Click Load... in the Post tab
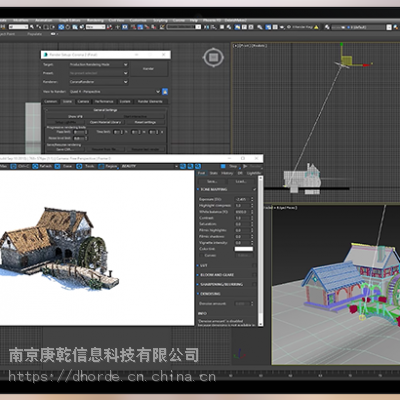The height and width of the screenshot is (400, 400). (241, 181)
